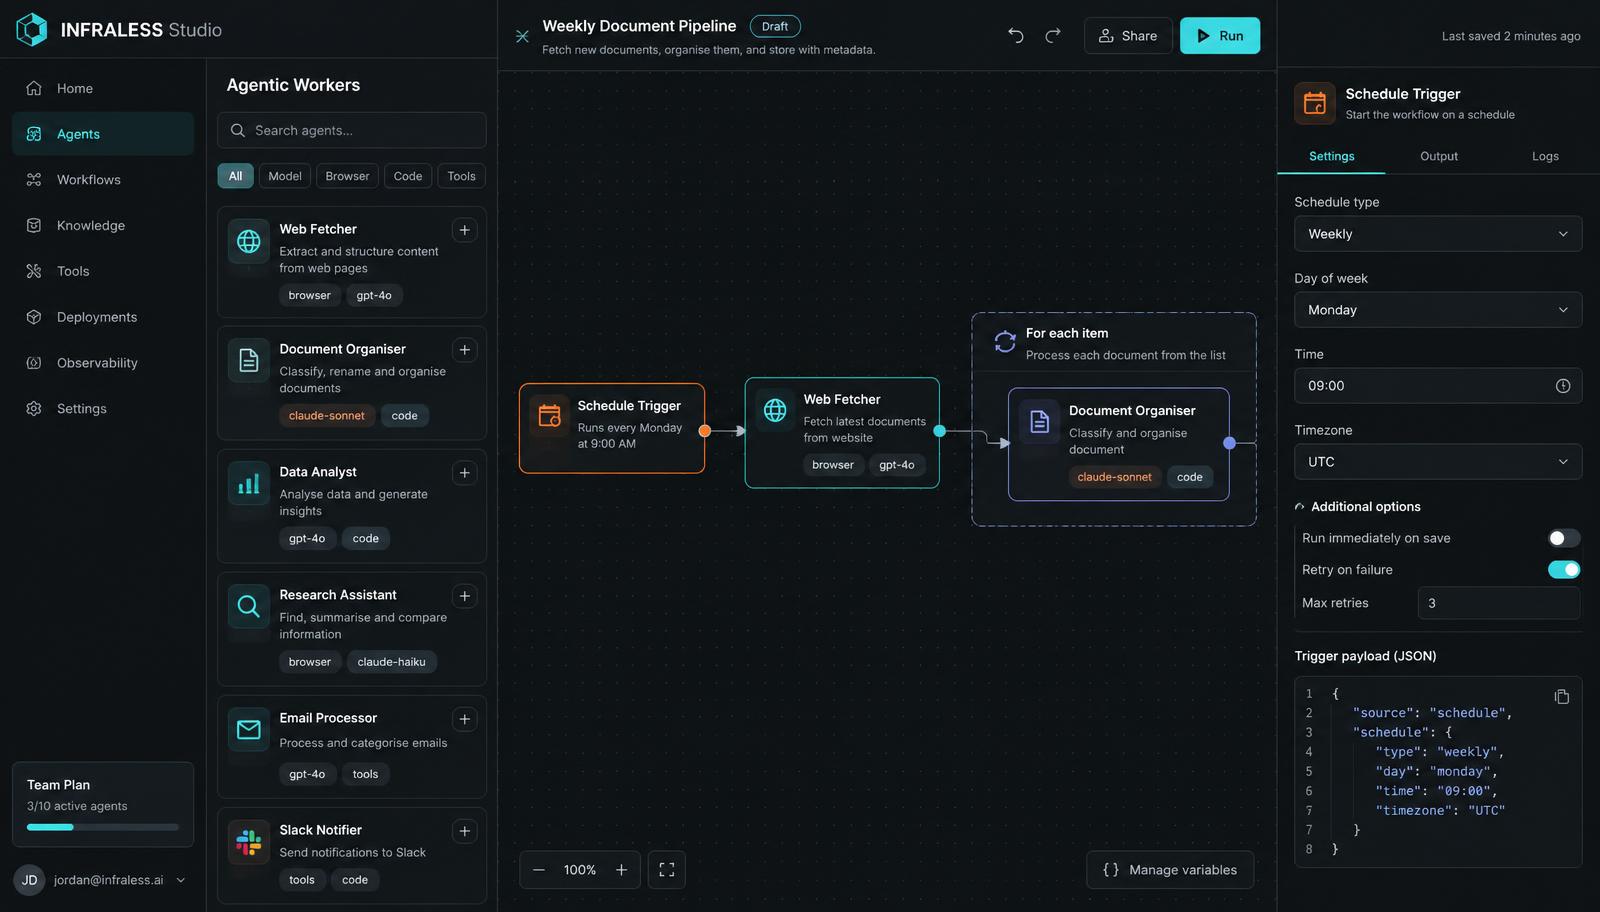Filter agents by the Model tab
Viewport: 1600px width, 912px height.
tap(285, 176)
